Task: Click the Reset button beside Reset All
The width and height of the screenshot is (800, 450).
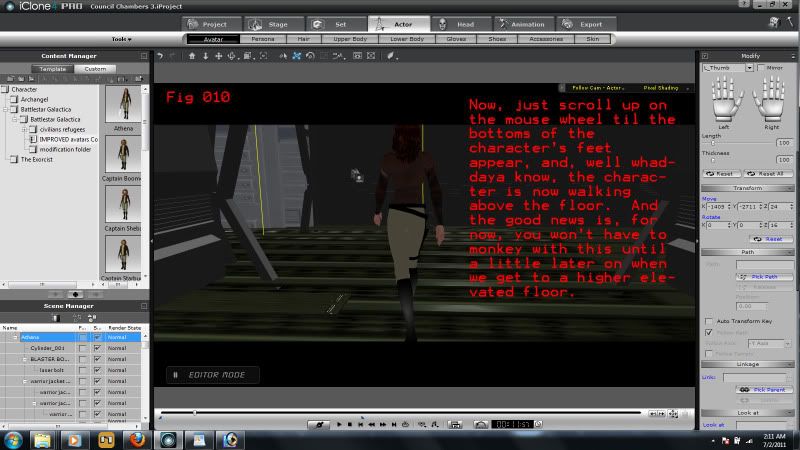Action: tap(721, 174)
